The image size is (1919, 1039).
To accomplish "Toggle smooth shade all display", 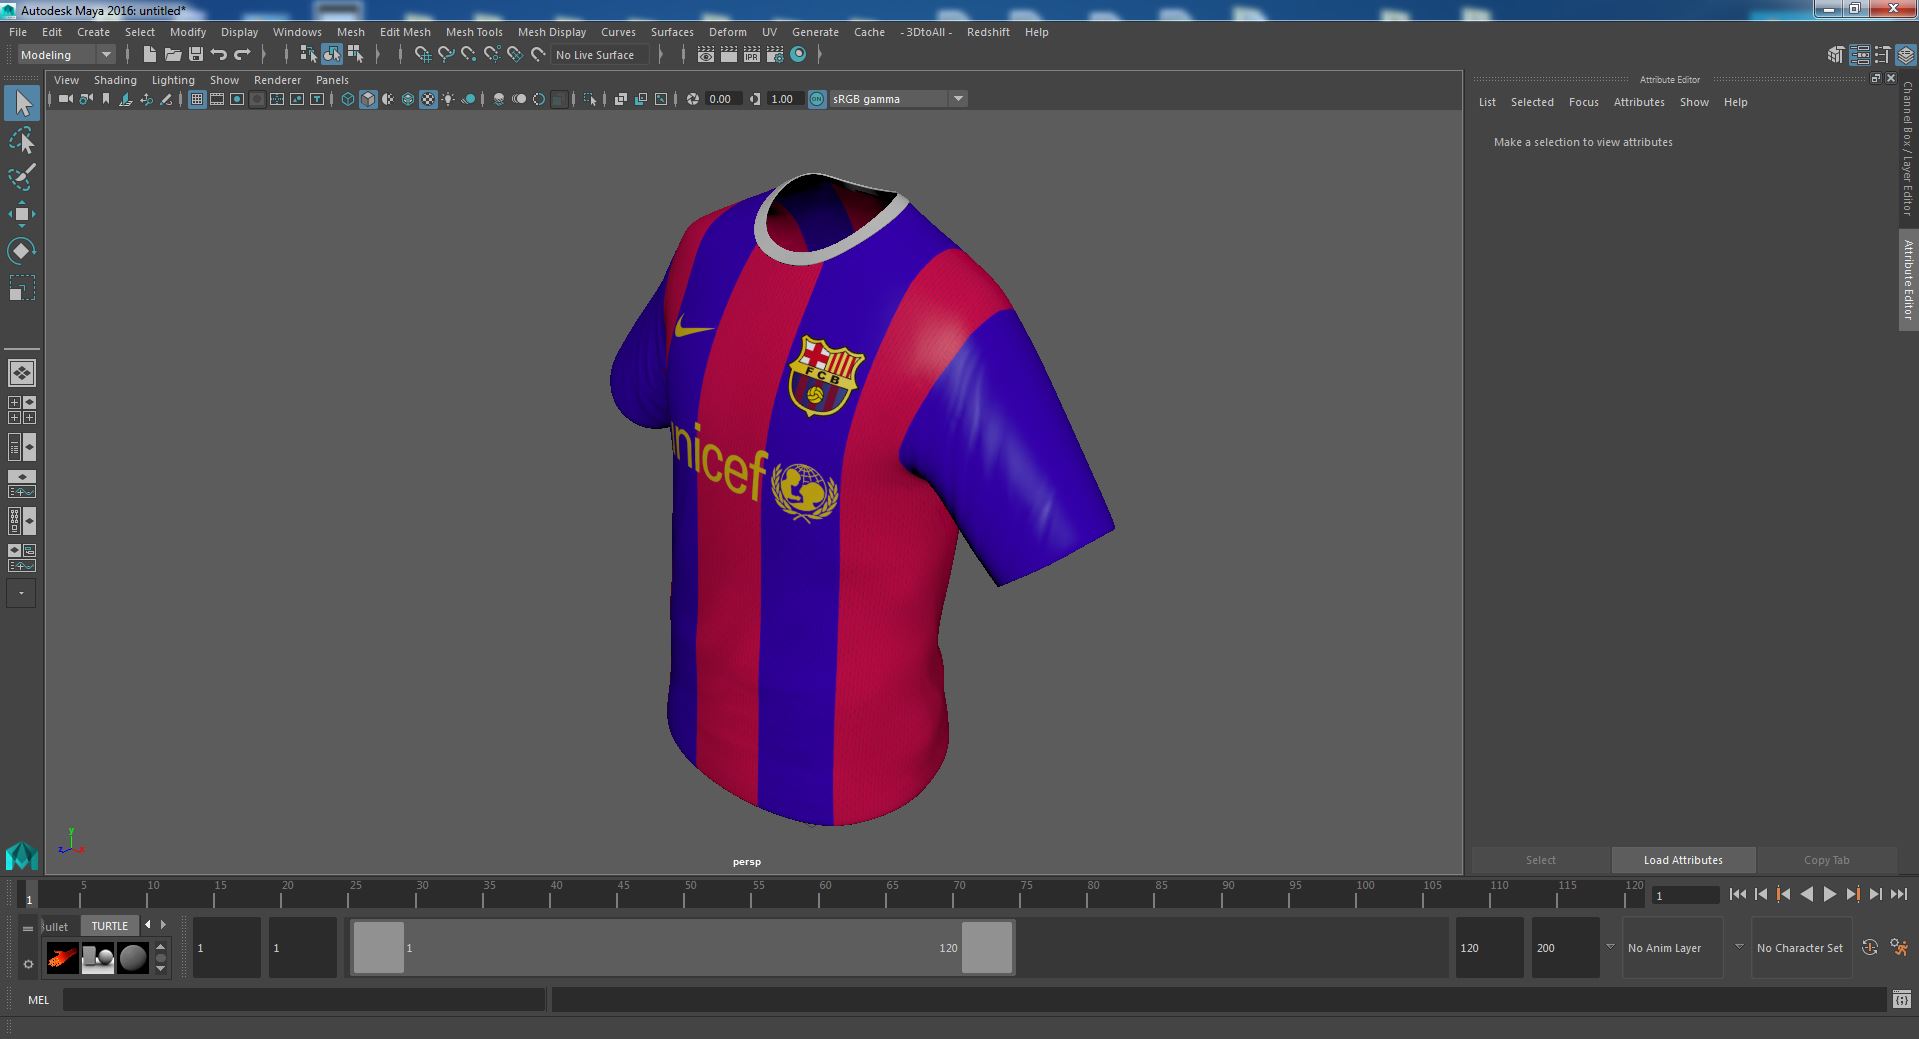I will point(368,99).
